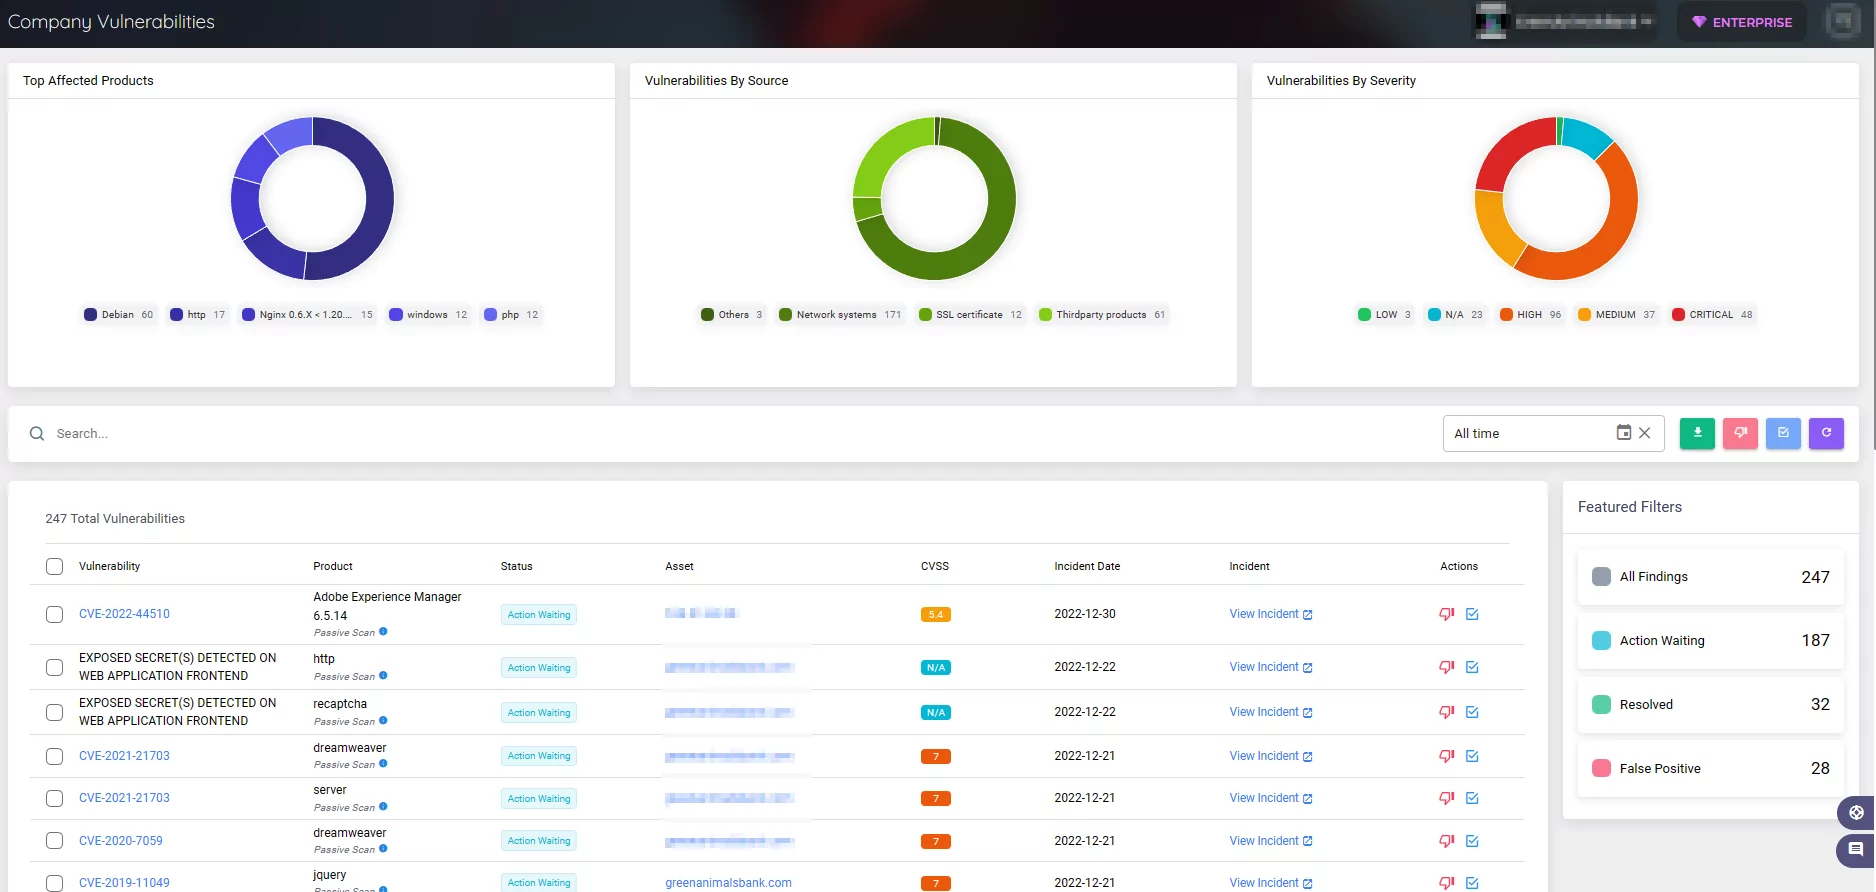Filter by Action Waiting findings
Viewport: 1876px width, 892px height.
tap(1710, 641)
